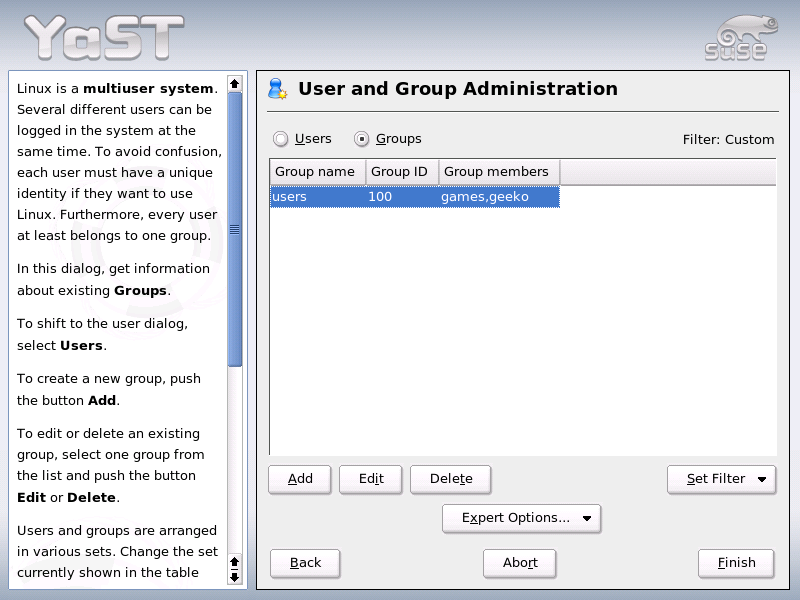The width and height of the screenshot is (800, 600).
Task: Click the help panel's vertical scrollbar thumb
Action: click(235, 229)
